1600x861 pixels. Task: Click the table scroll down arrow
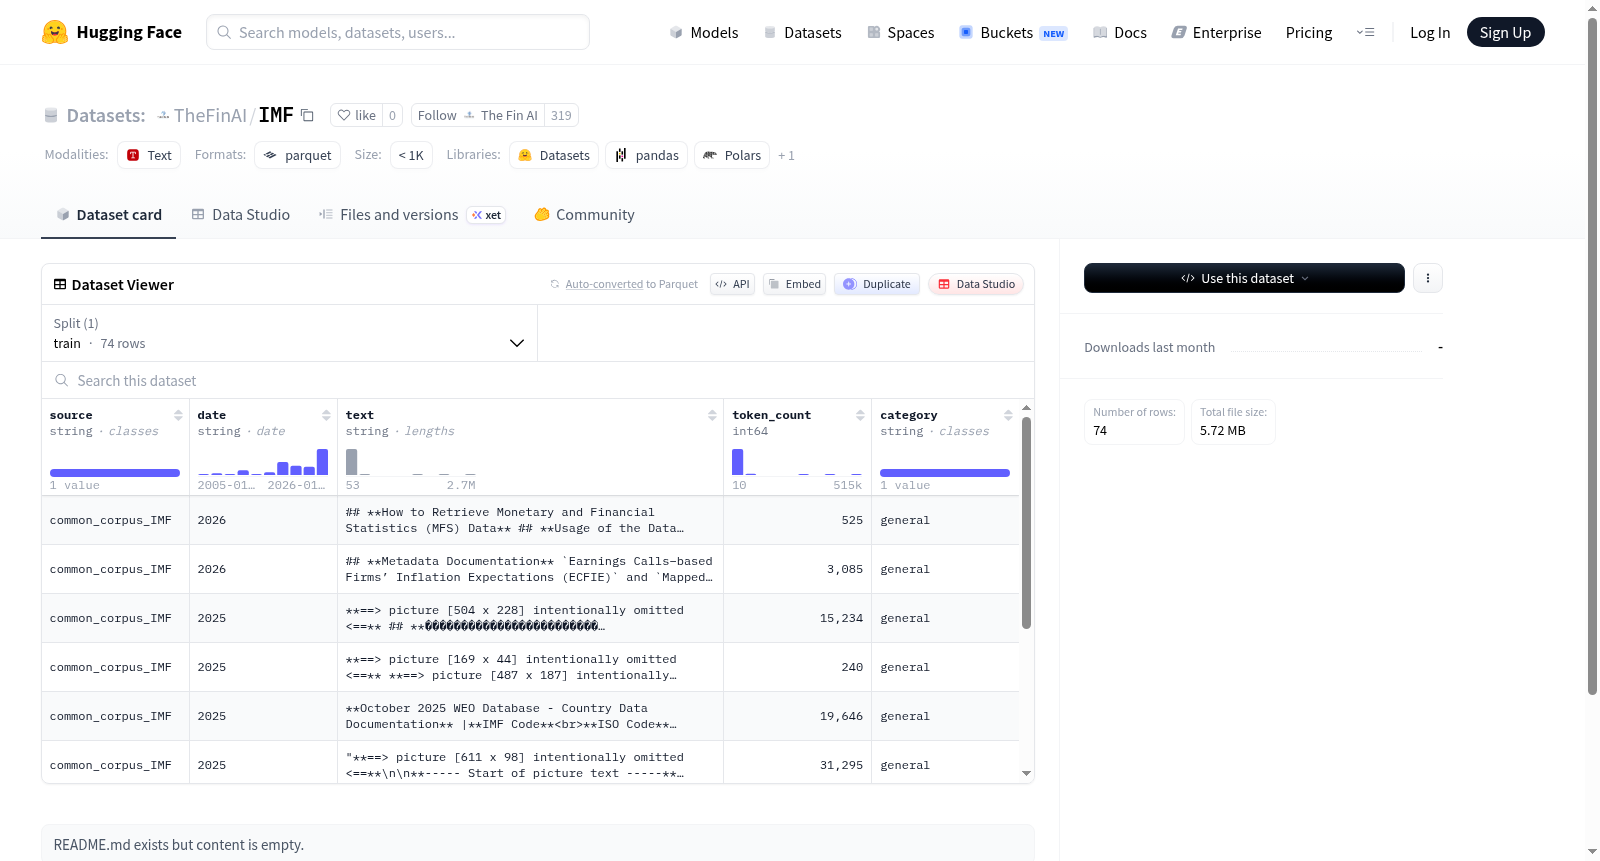point(1026,773)
